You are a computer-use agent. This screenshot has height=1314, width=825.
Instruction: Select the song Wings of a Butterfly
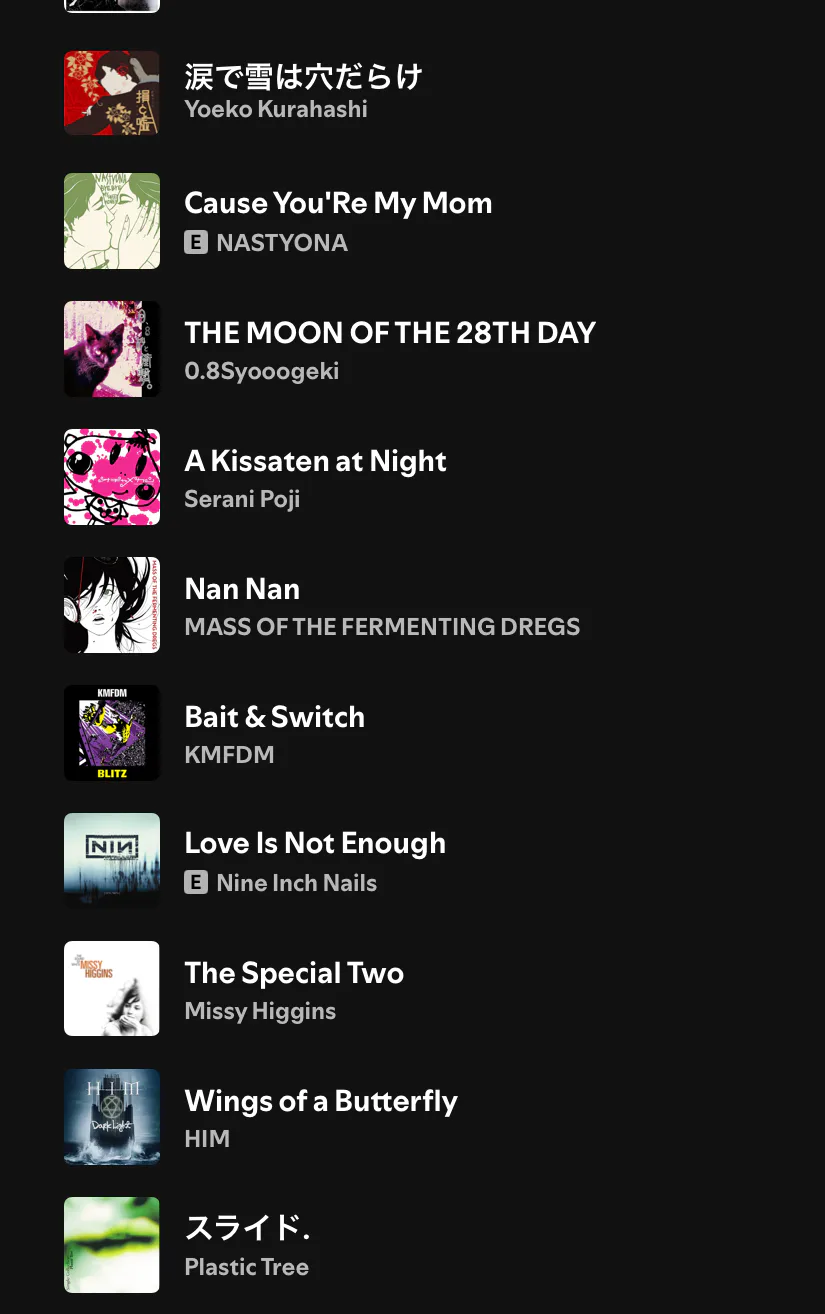[x=321, y=1100]
